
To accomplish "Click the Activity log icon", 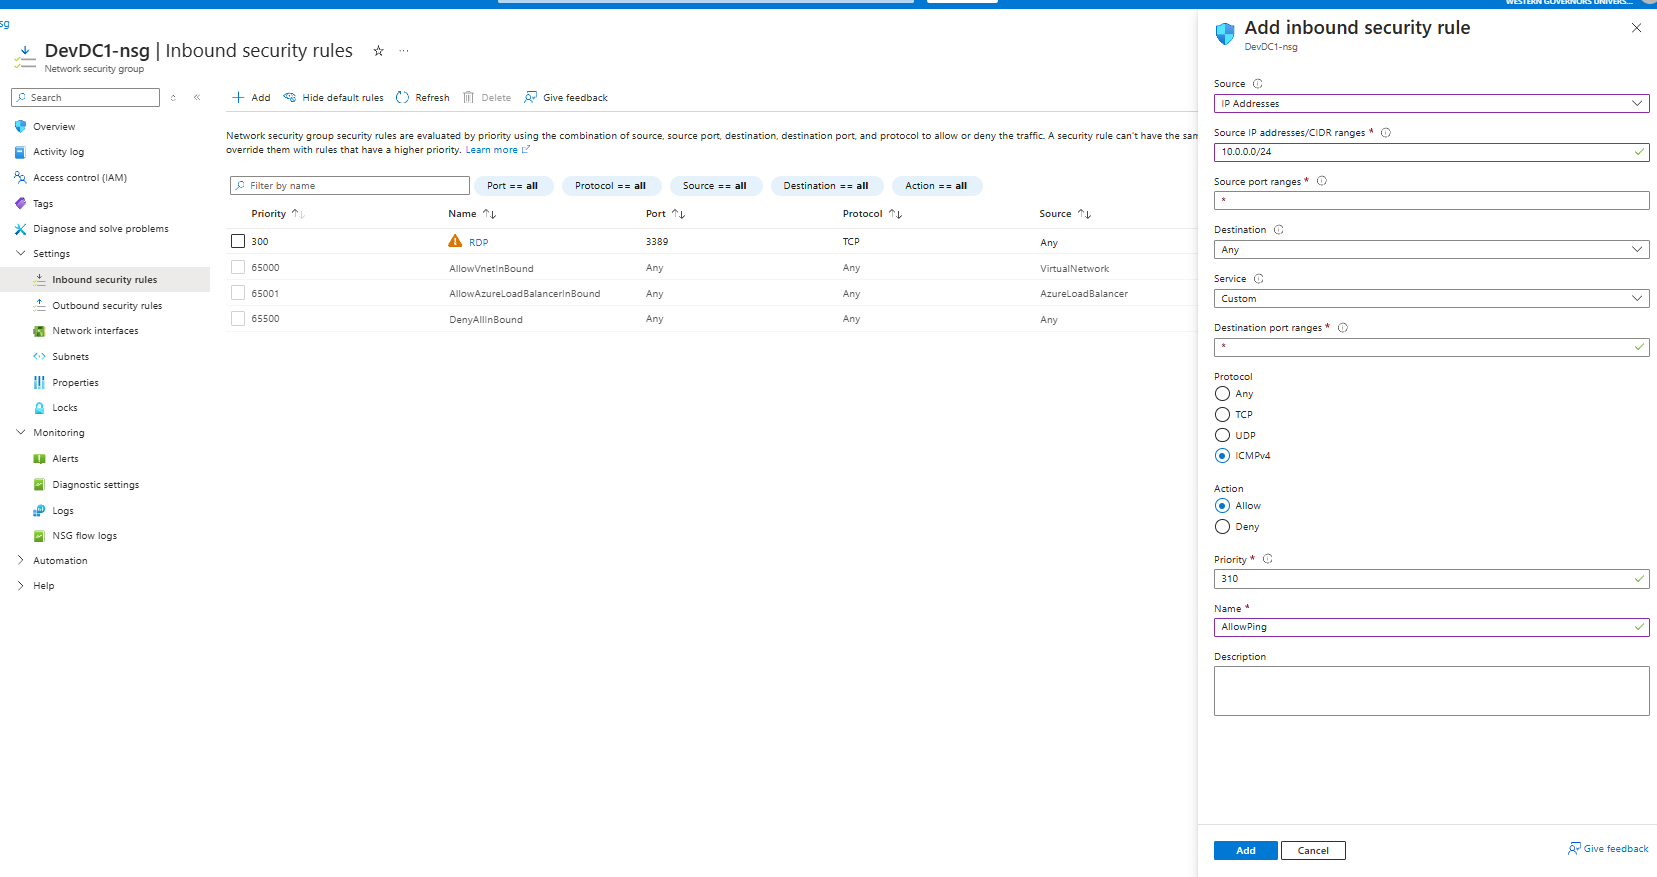I will click(x=20, y=152).
